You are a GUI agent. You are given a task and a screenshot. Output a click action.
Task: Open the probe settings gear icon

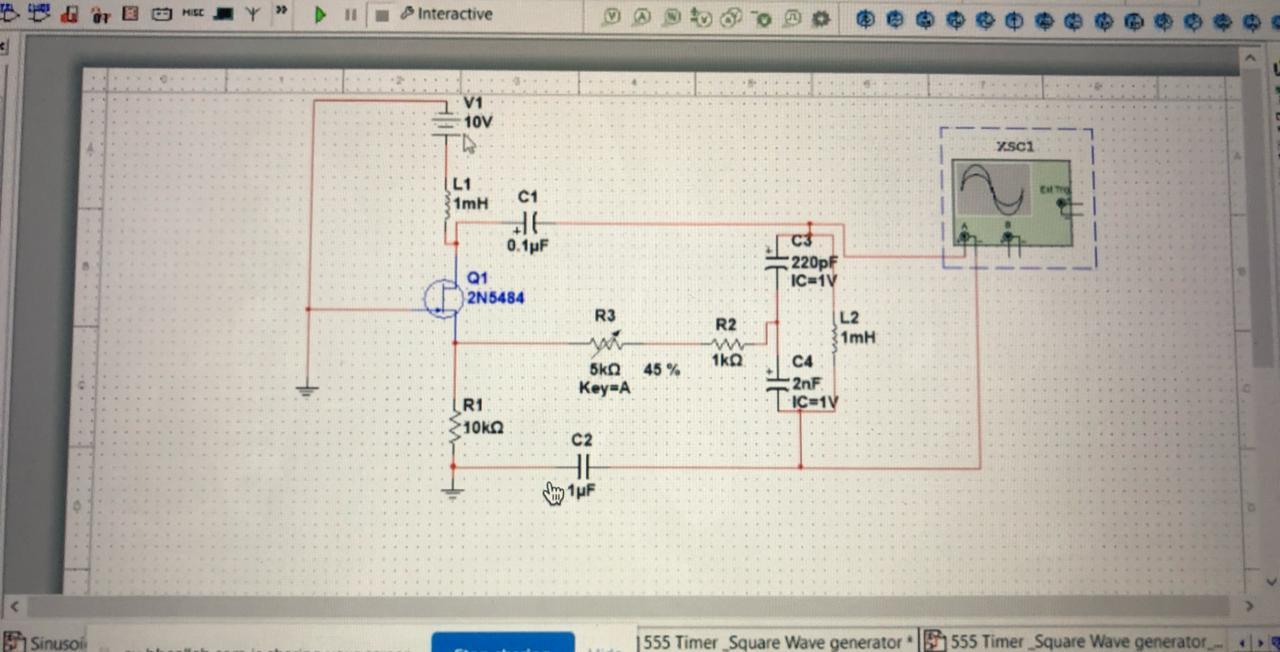(x=820, y=17)
